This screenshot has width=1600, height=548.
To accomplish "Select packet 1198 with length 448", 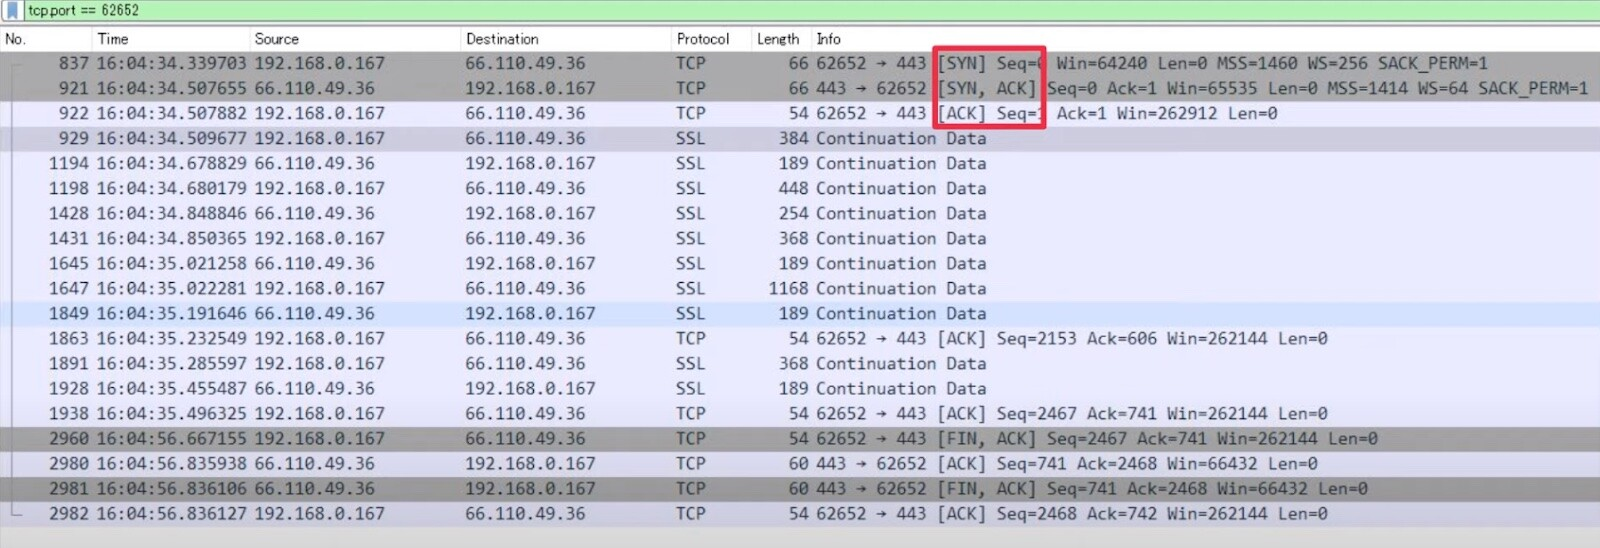I will coord(500,188).
